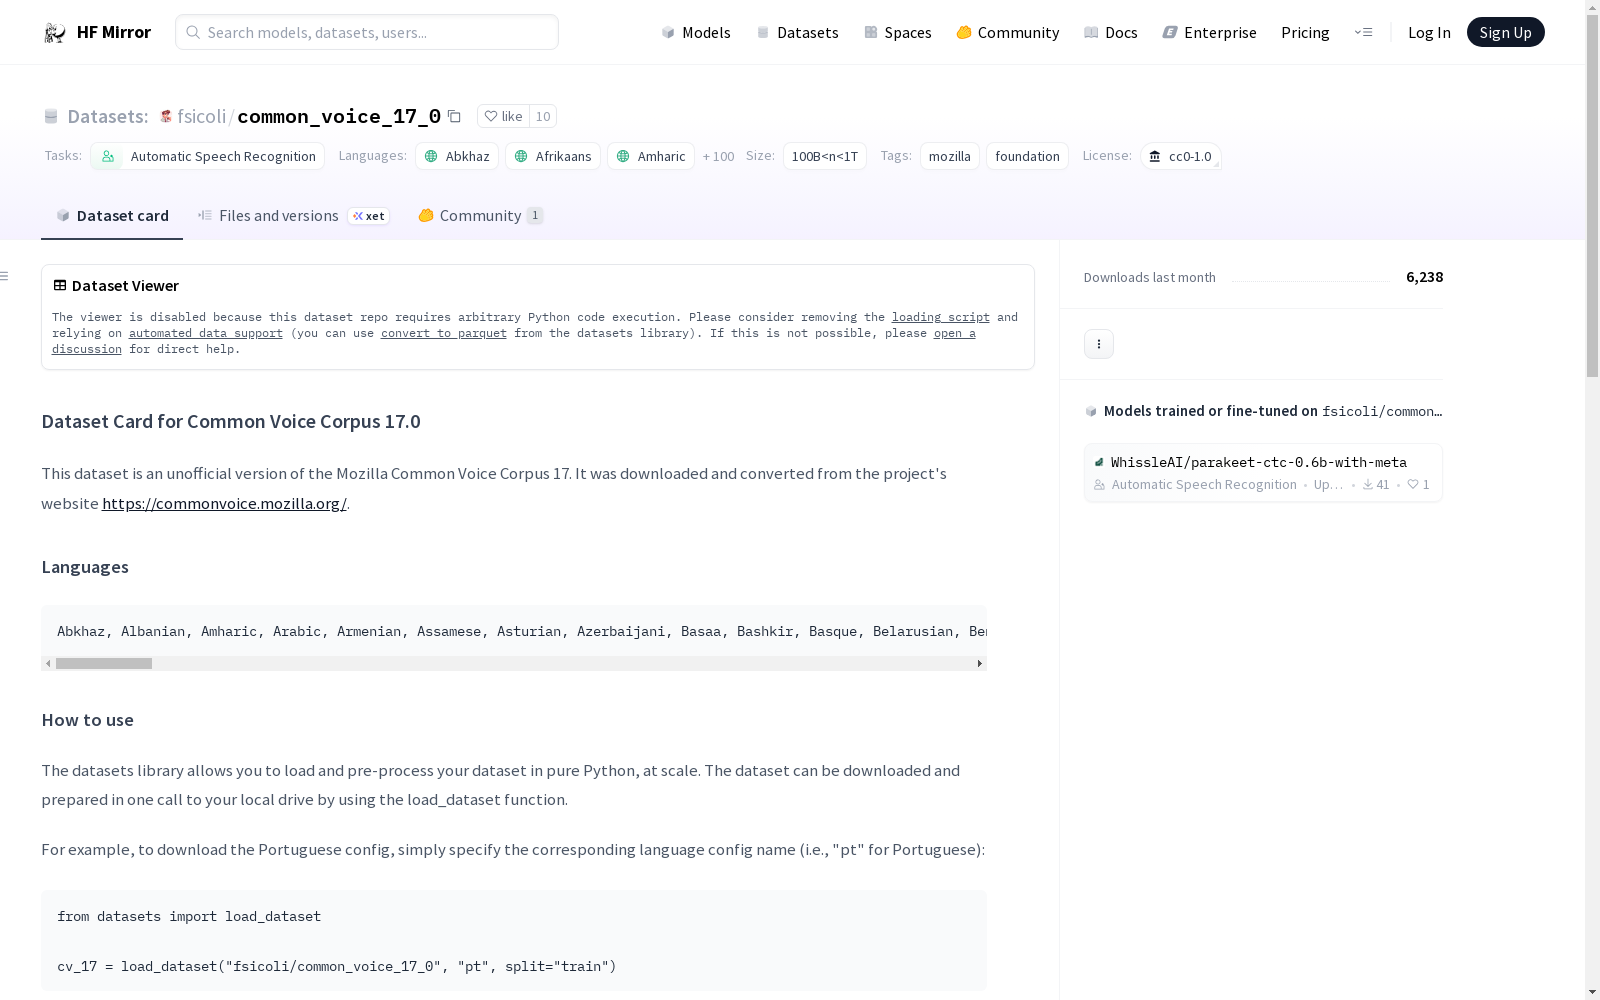Select the Afrikaans language tag
The width and height of the screenshot is (1600, 1000).
(553, 156)
